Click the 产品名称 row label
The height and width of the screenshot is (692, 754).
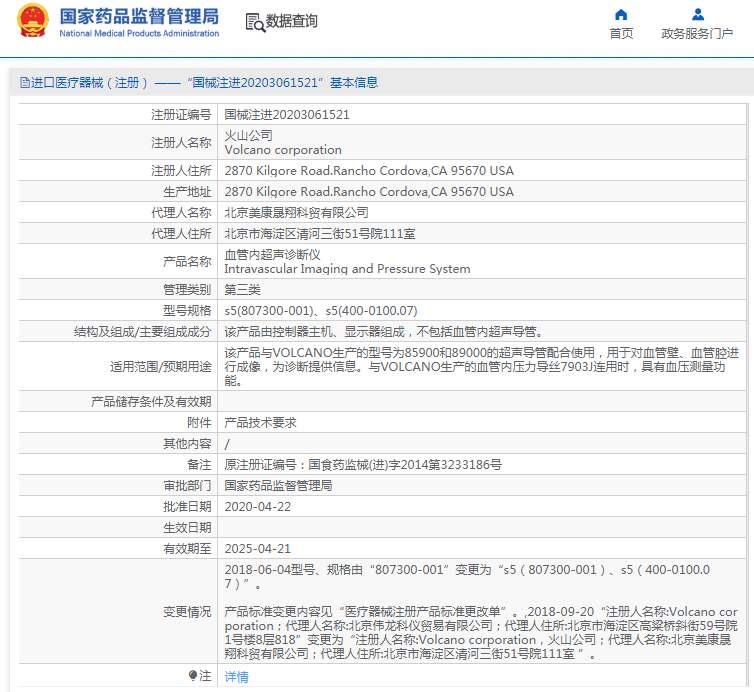tap(187, 262)
